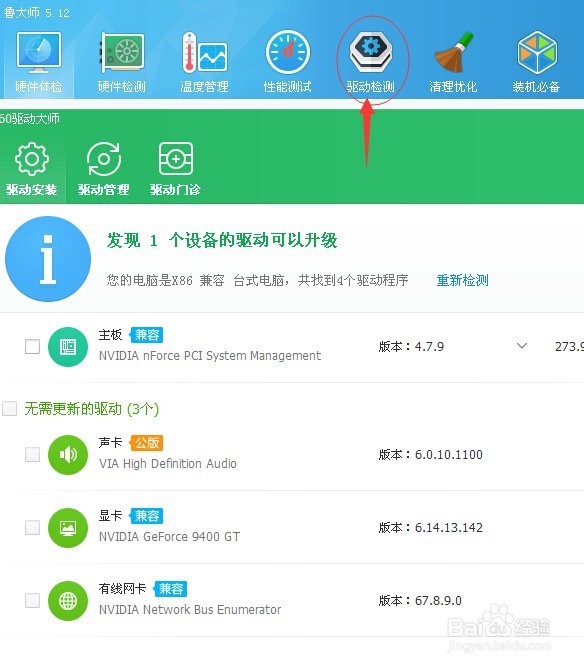584x666 pixels.
Task: Tick the NVIDIA Network Bus Enumerator checkbox
Action: pos(32,601)
